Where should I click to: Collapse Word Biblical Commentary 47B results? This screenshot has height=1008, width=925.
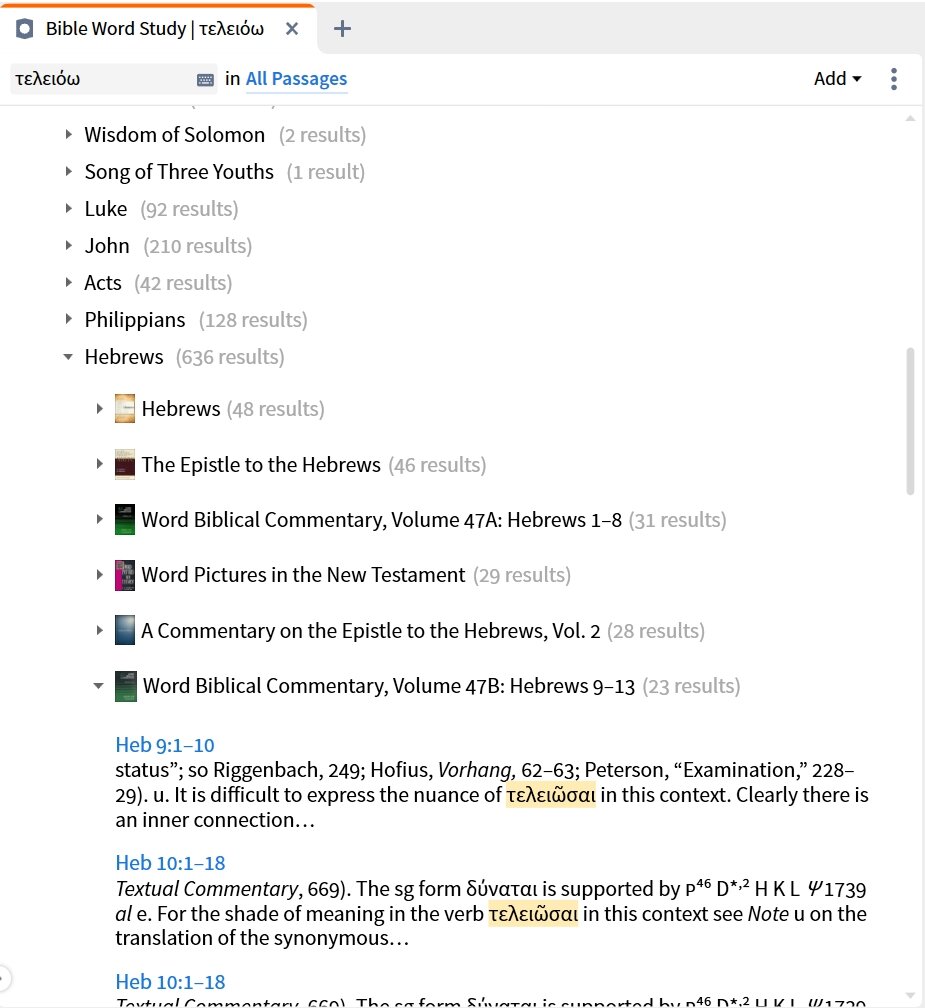click(x=98, y=686)
